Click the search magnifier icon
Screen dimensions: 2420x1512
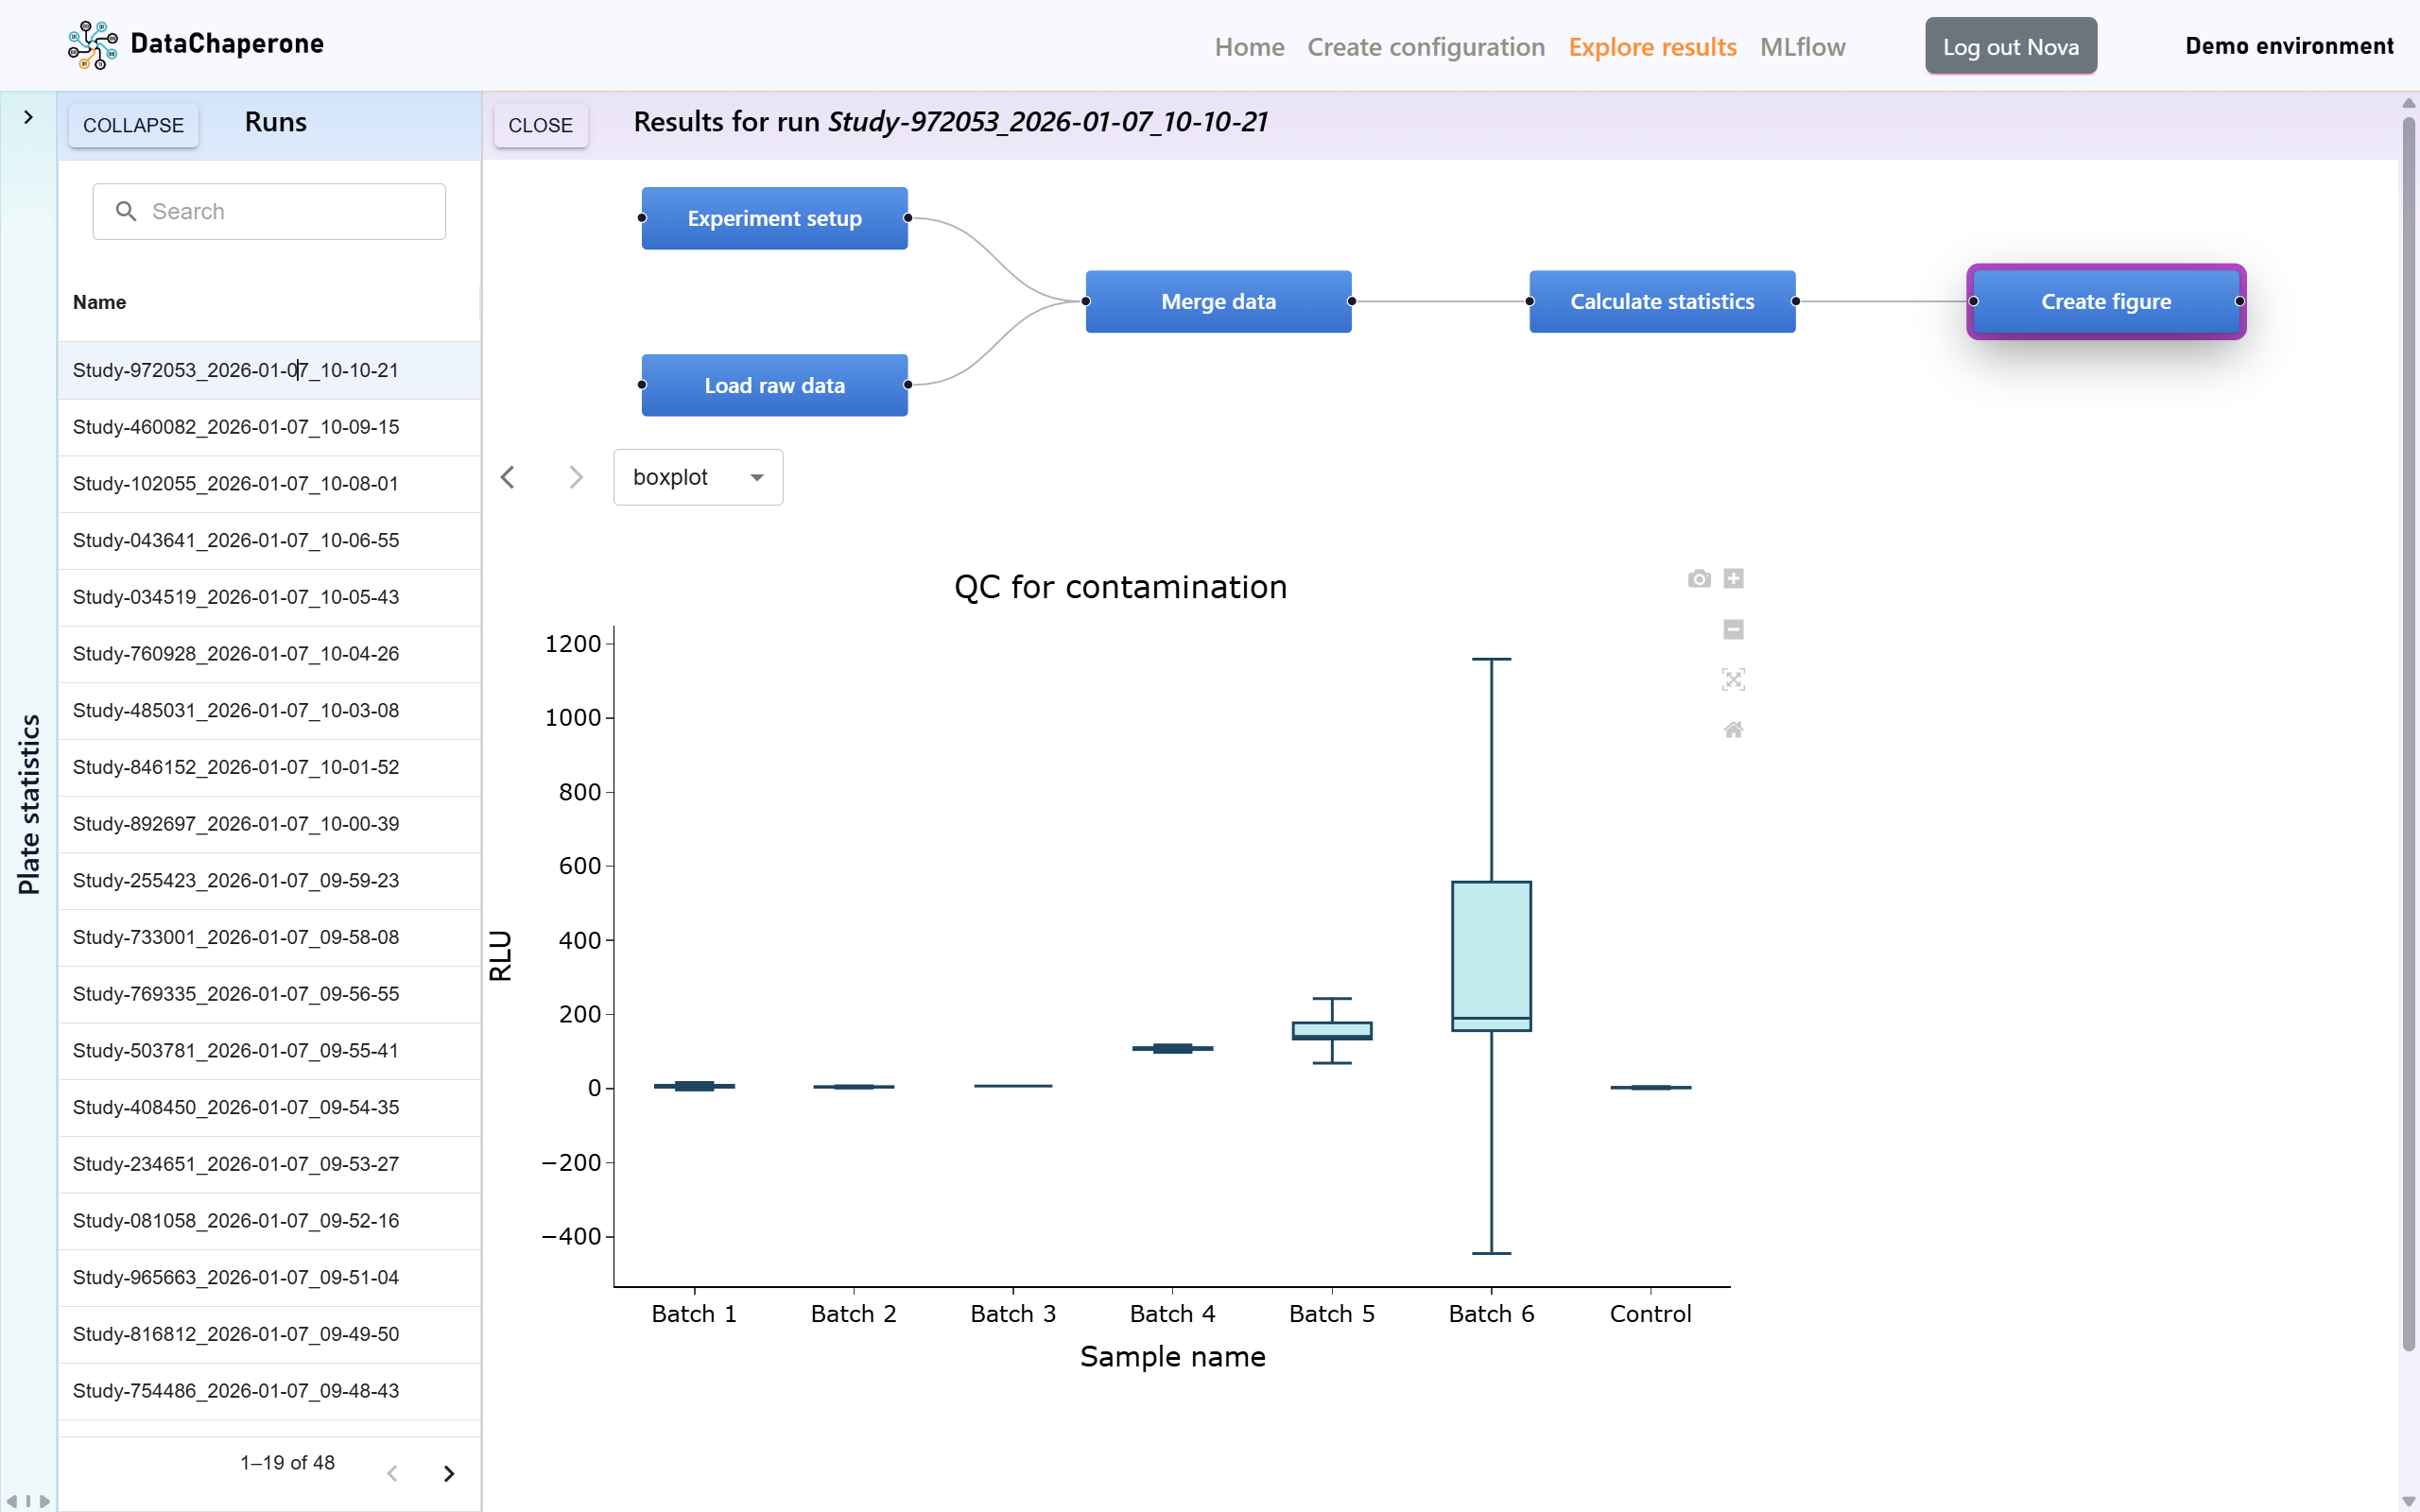coord(126,211)
